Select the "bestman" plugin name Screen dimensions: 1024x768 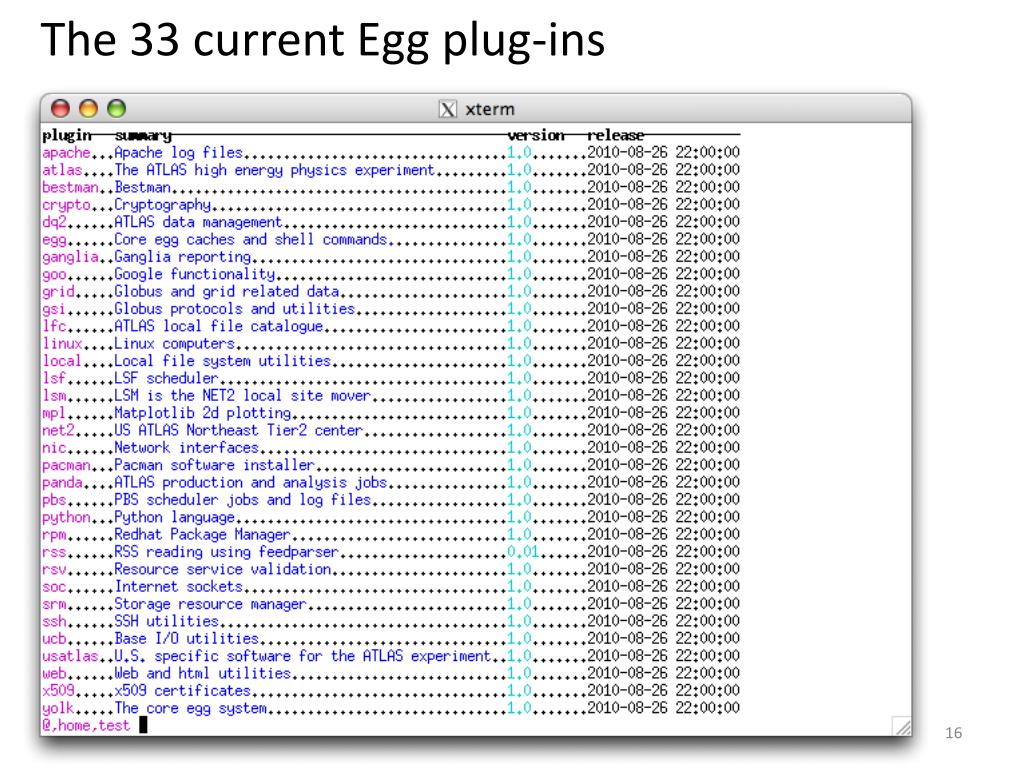70,187
